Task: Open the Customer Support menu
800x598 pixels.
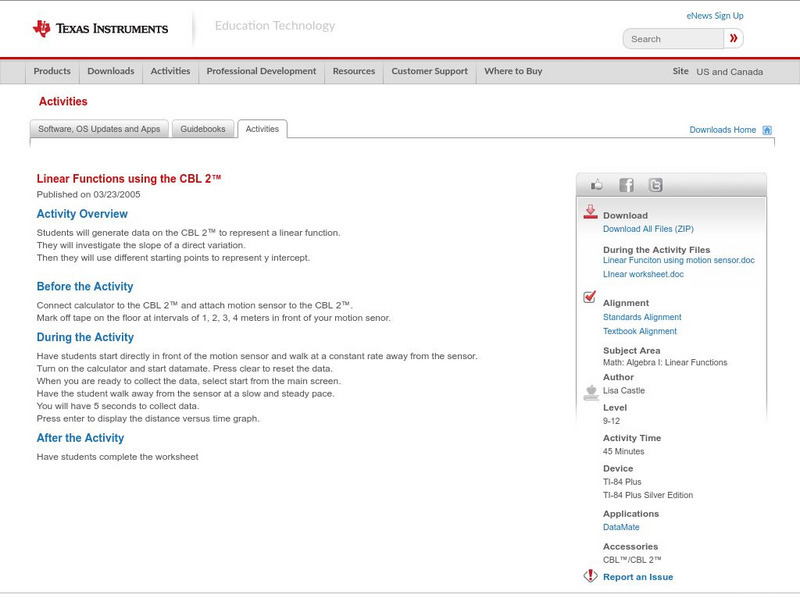Action: pyautogui.click(x=430, y=71)
